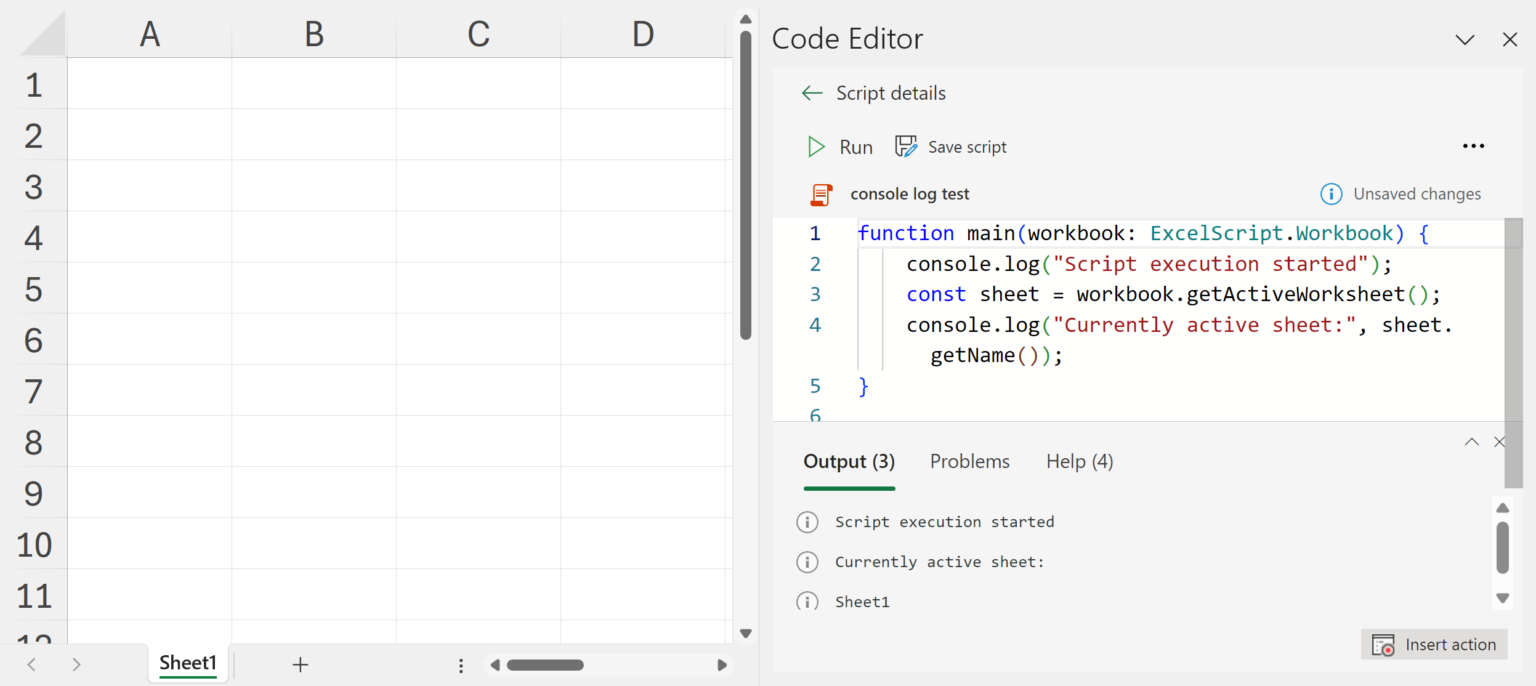Screen dimensions: 1536x686
Task: Click the previous sheet navigation arrow
Action: coord(31,664)
